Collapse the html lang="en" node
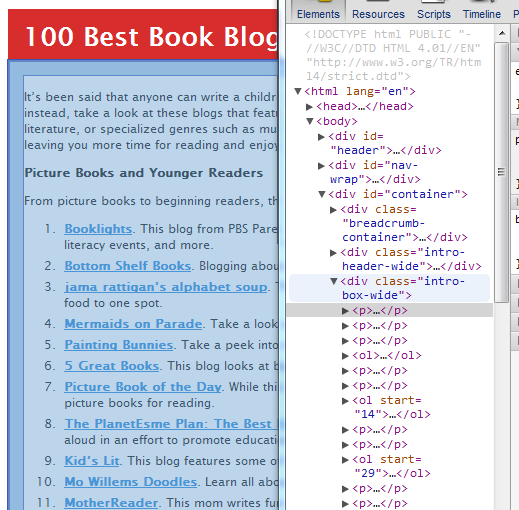The height and width of the screenshot is (510, 519). pos(298,91)
